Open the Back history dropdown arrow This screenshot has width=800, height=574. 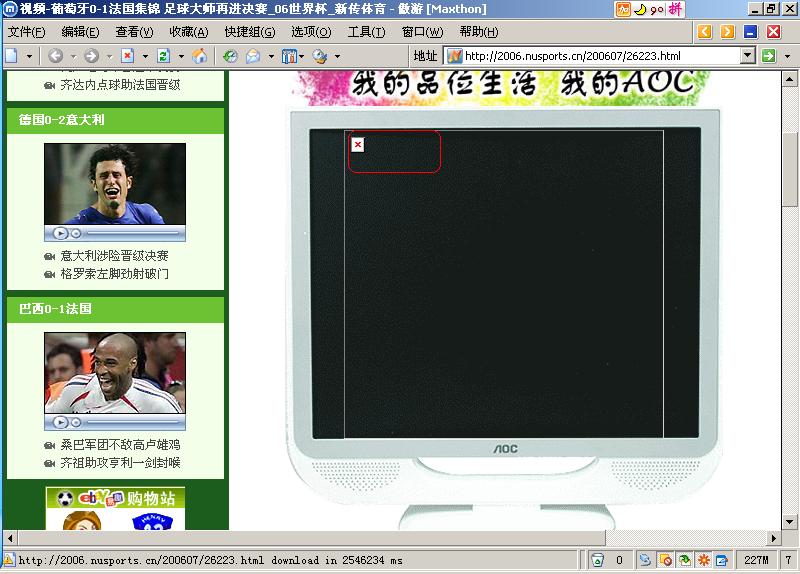pyautogui.click(x=73, y=56)
